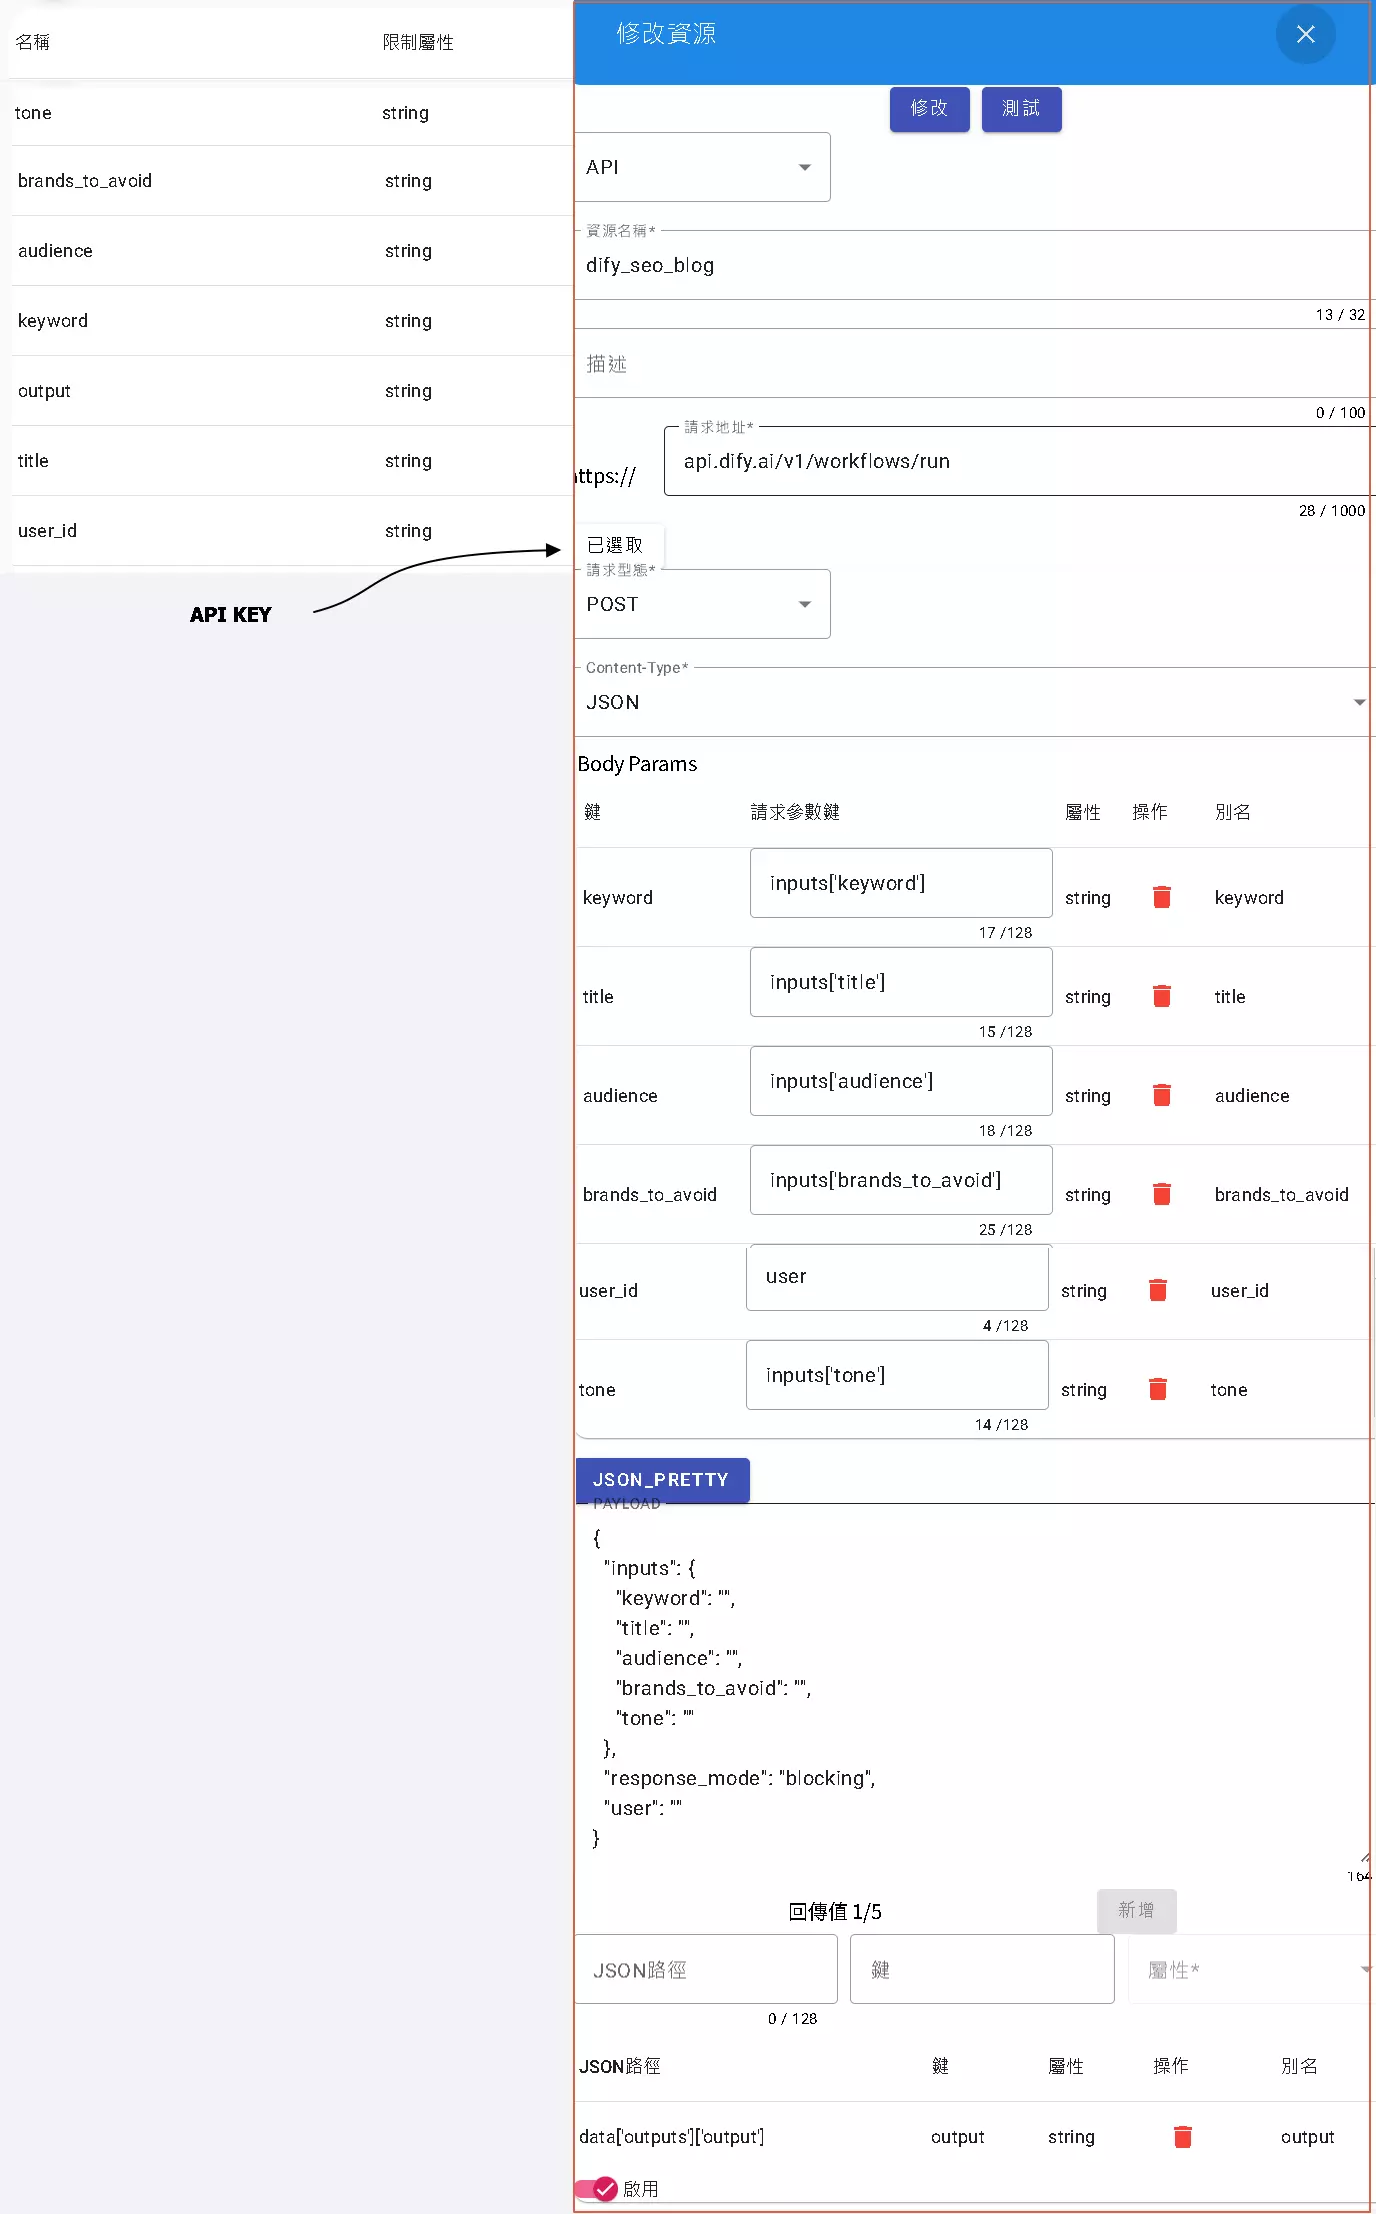Open the 屬性 attribute dropdown
1376x2214 pixels.
pyautogui.click(x=1250, y=1970)
